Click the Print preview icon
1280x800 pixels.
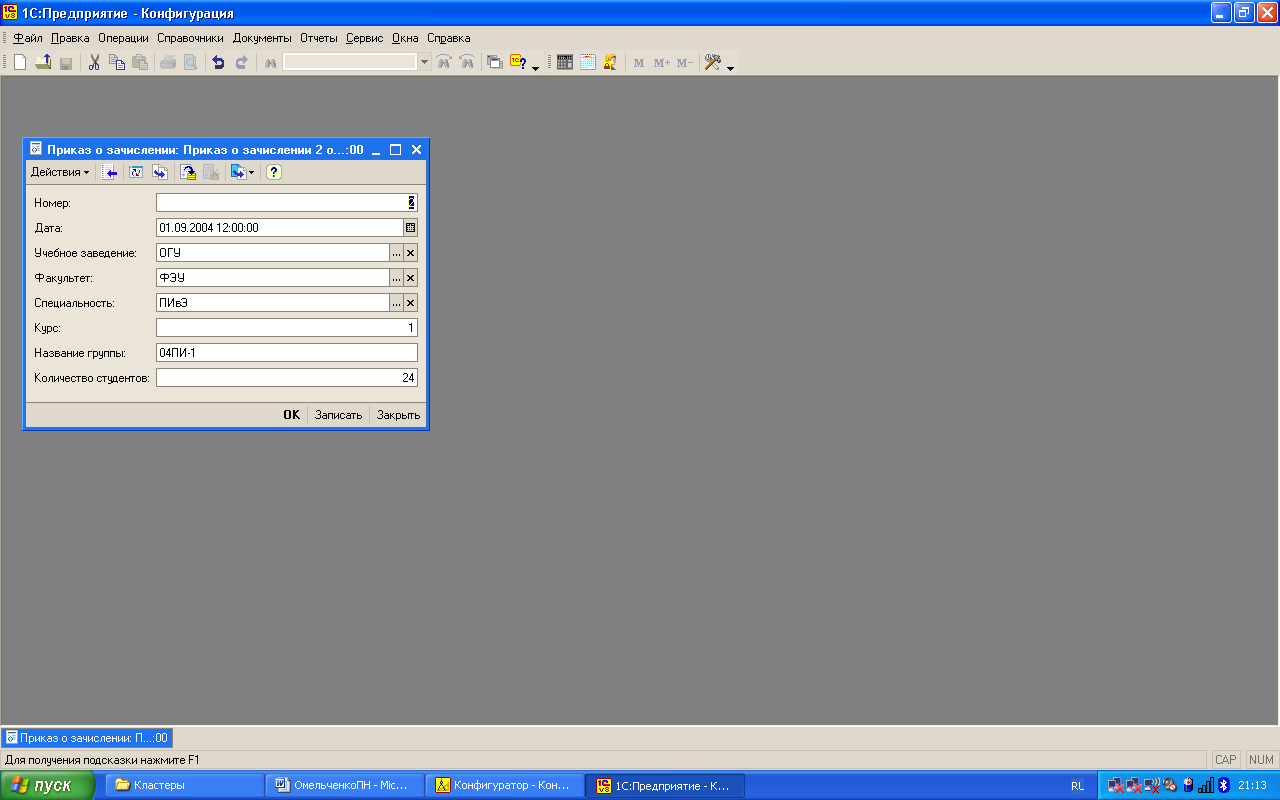coord(190,62)
